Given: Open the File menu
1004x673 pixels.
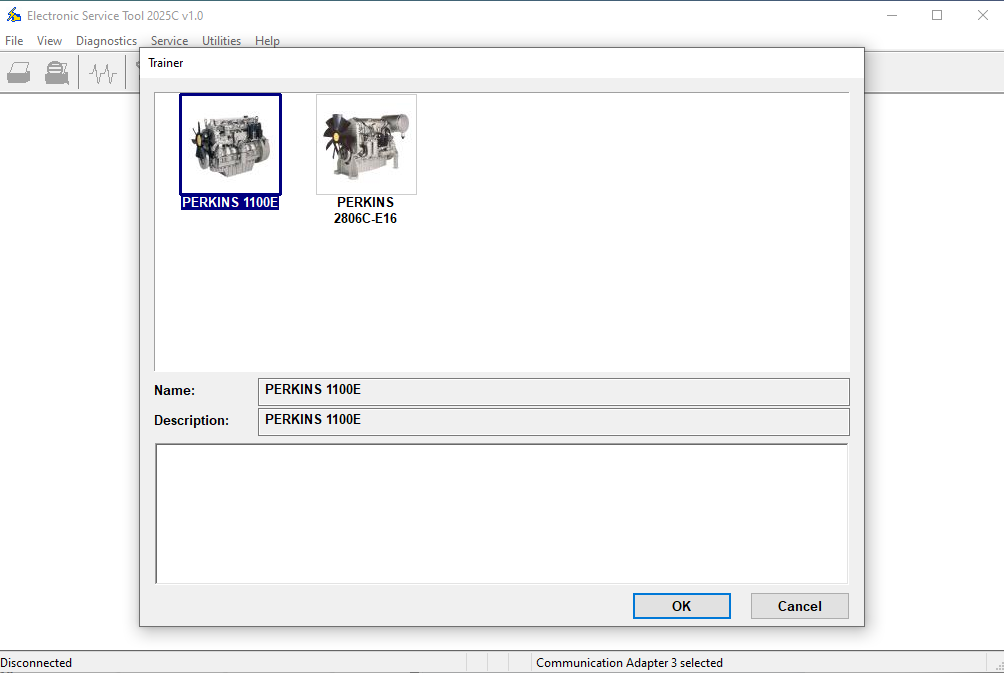Looking at the screenshot, I should coord(14,41).
